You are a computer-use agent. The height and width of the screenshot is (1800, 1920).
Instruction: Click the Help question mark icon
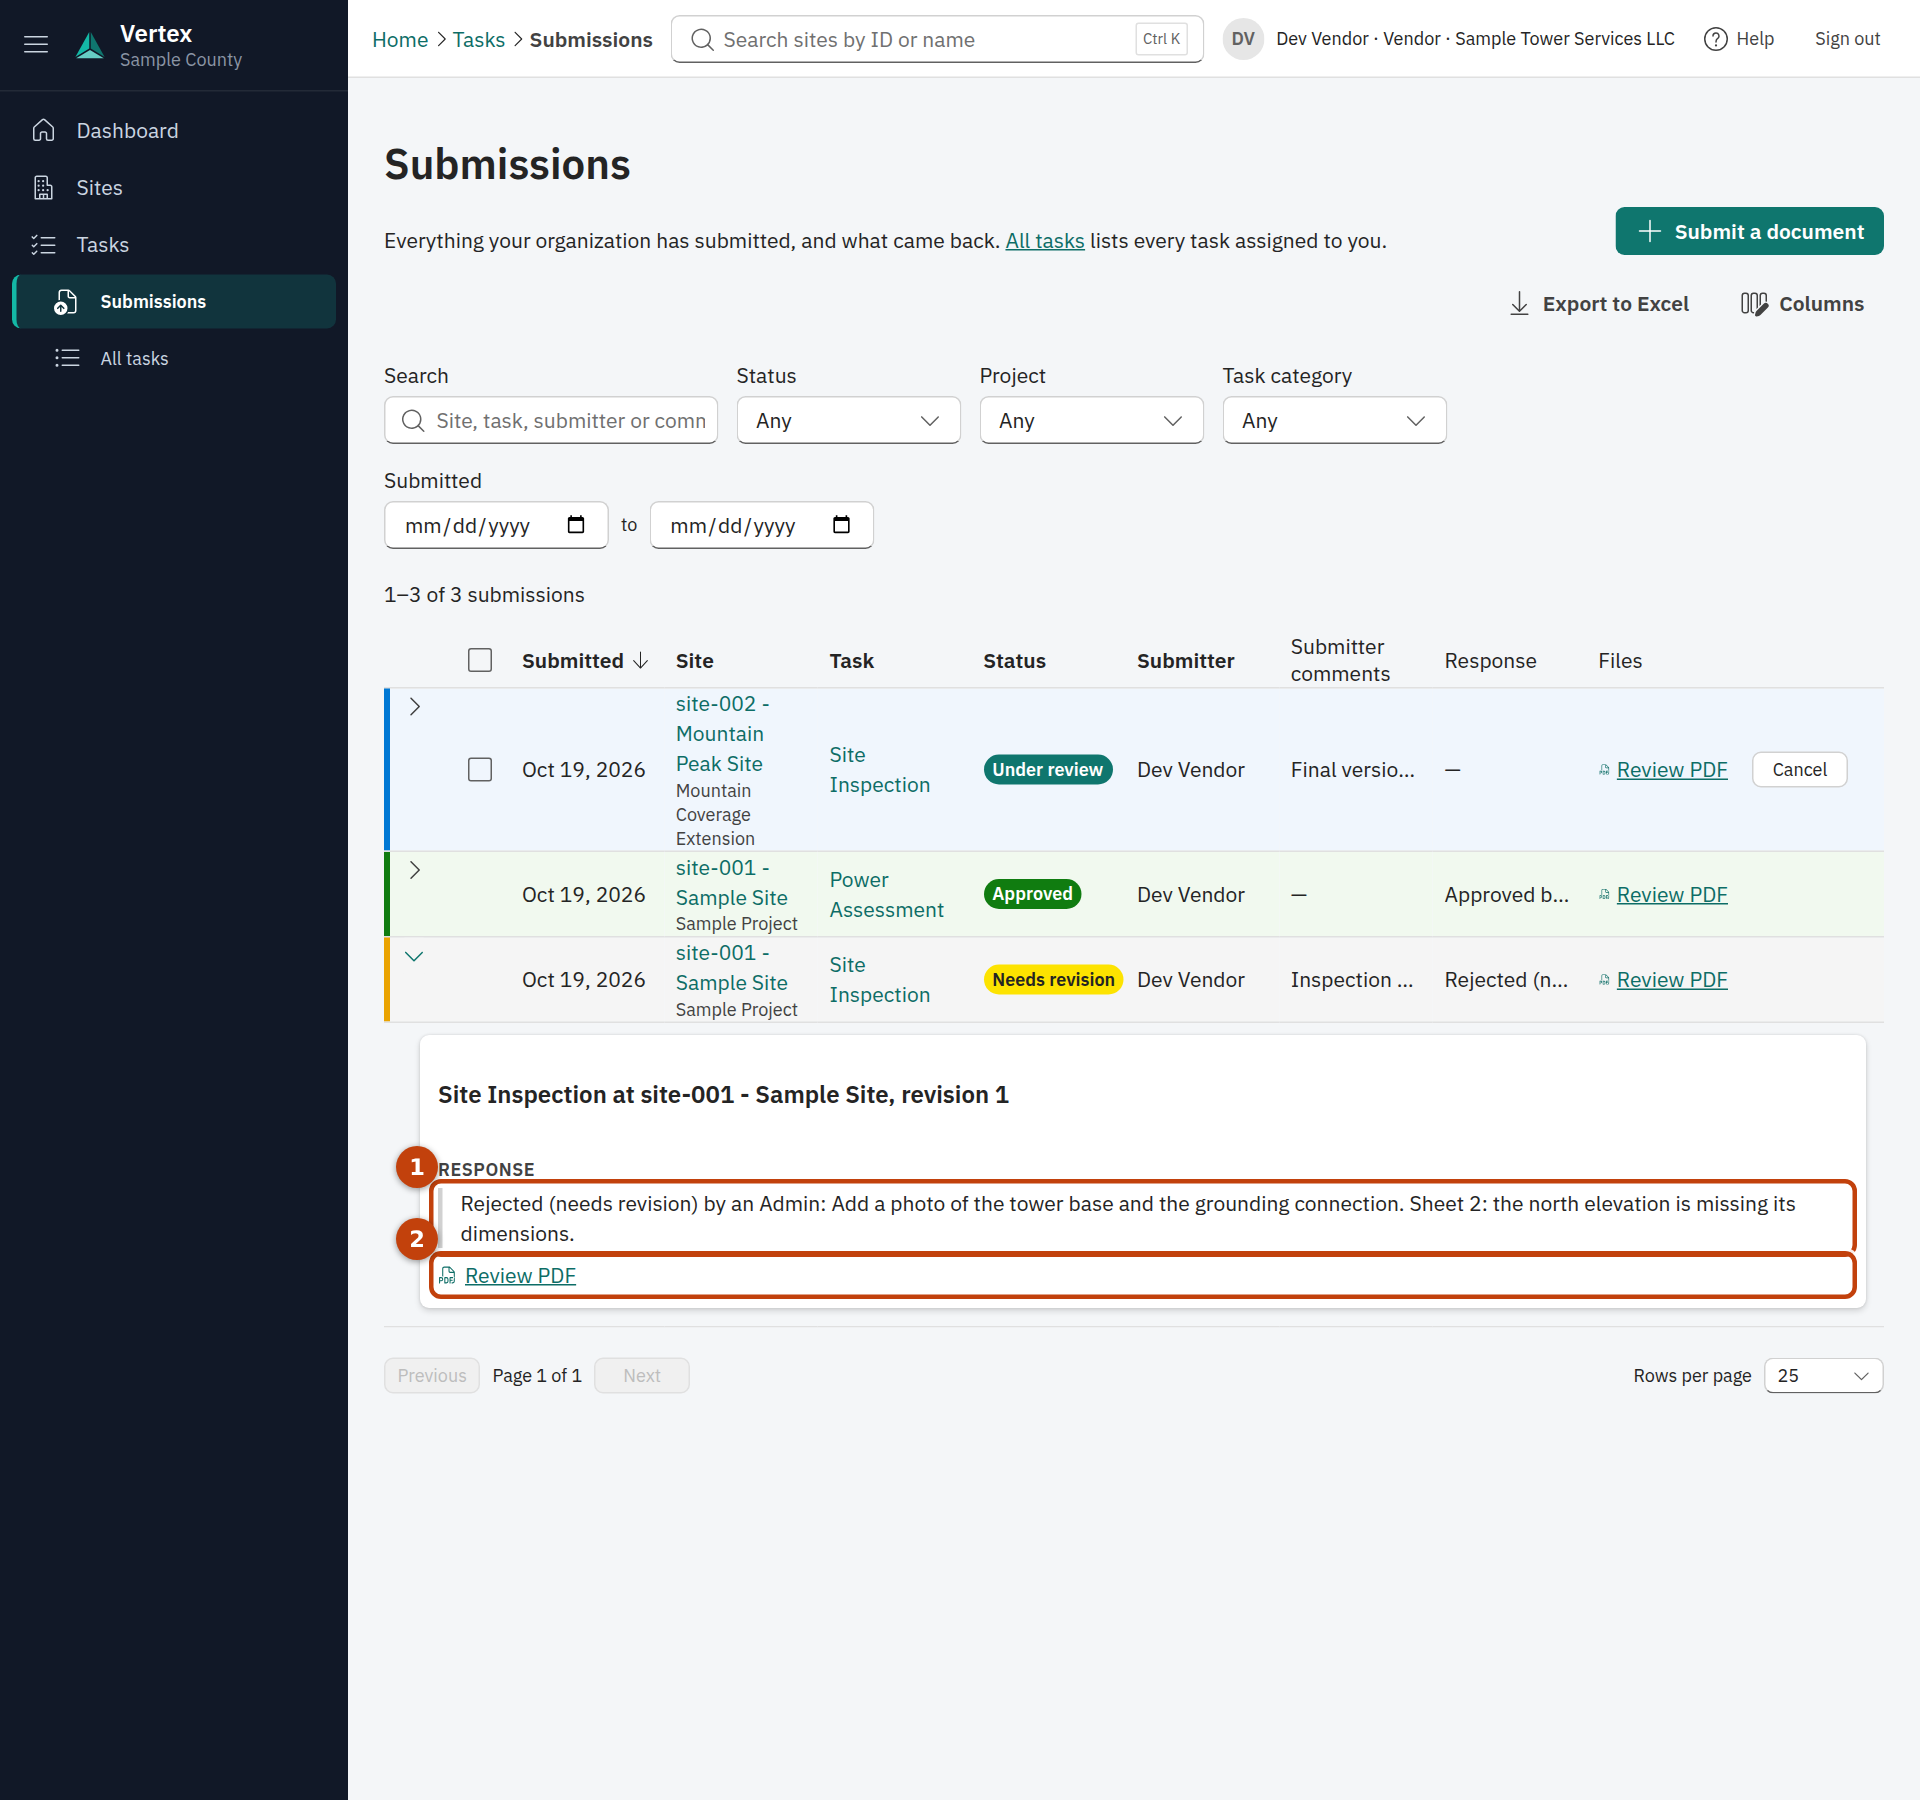(x=1715, y=39)
